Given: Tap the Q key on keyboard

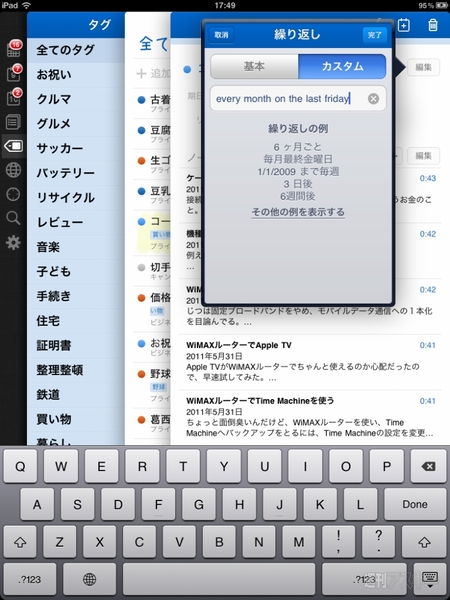Looking at the screenshot, I should [20, 466].
